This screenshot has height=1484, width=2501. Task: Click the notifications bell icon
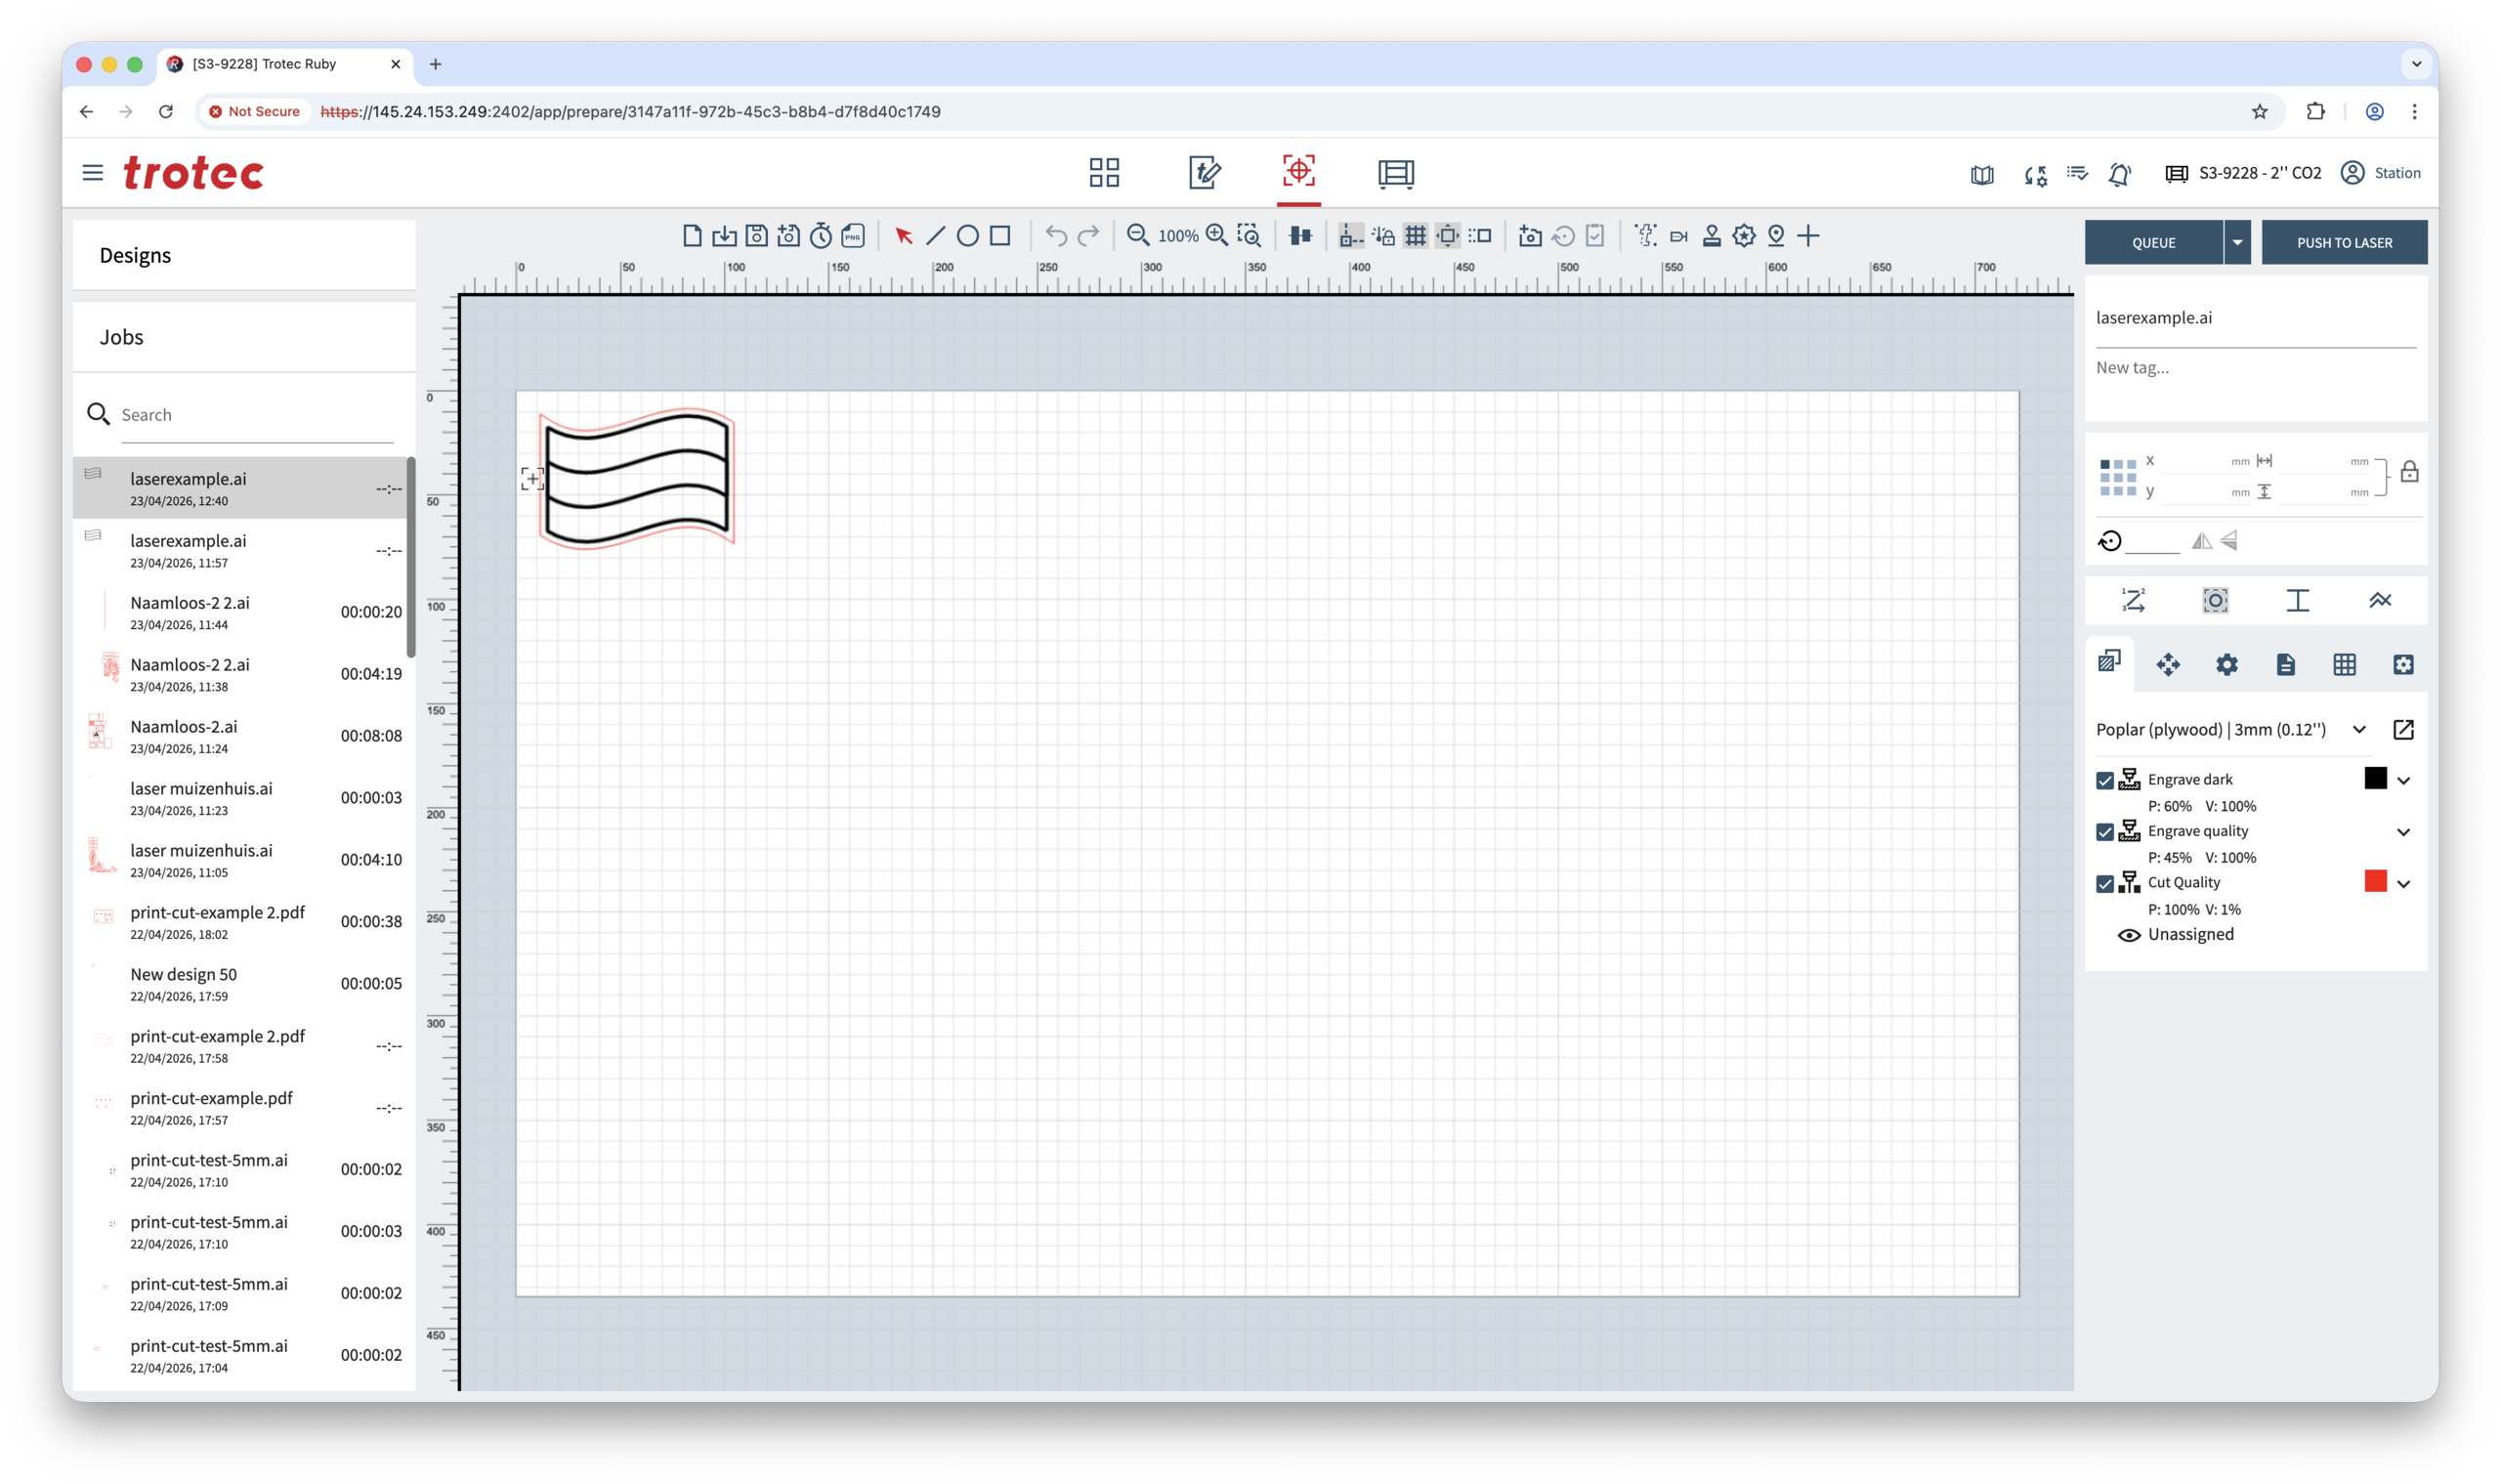pyautogui.click(x=2119, y=174)
